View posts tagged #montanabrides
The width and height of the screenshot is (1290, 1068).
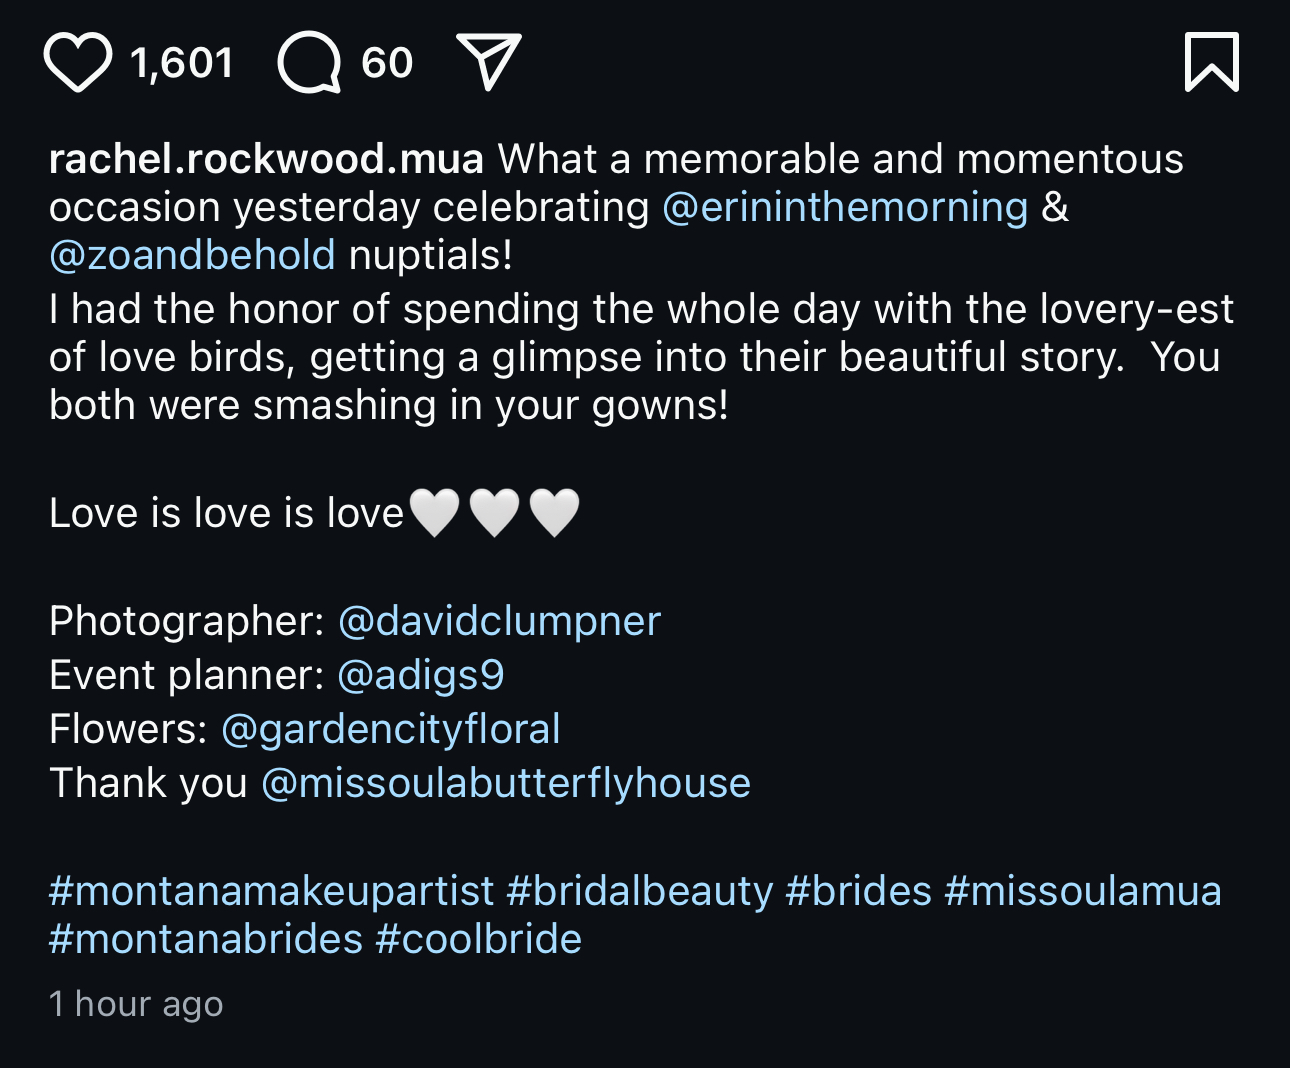(x=206, y=940)
